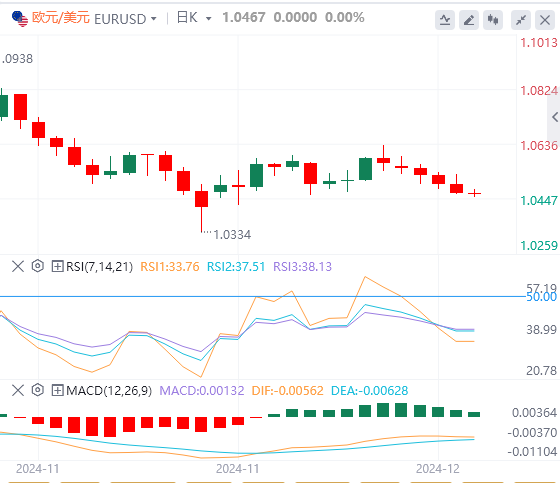Viewport: 560px width, 483px height.
Task: Click the RSI(7,14,21) indicator label
Action: click(100, 267)
